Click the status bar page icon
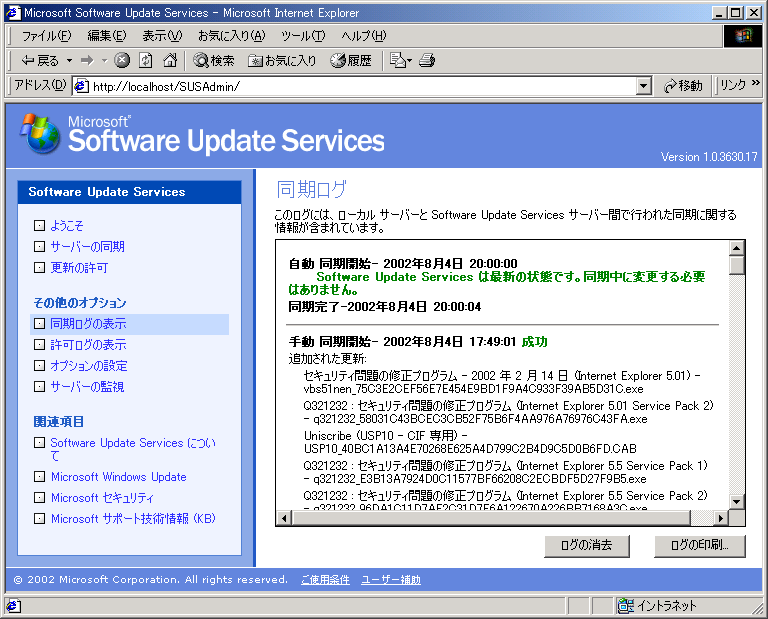768x619 pixels. point(13,606)
